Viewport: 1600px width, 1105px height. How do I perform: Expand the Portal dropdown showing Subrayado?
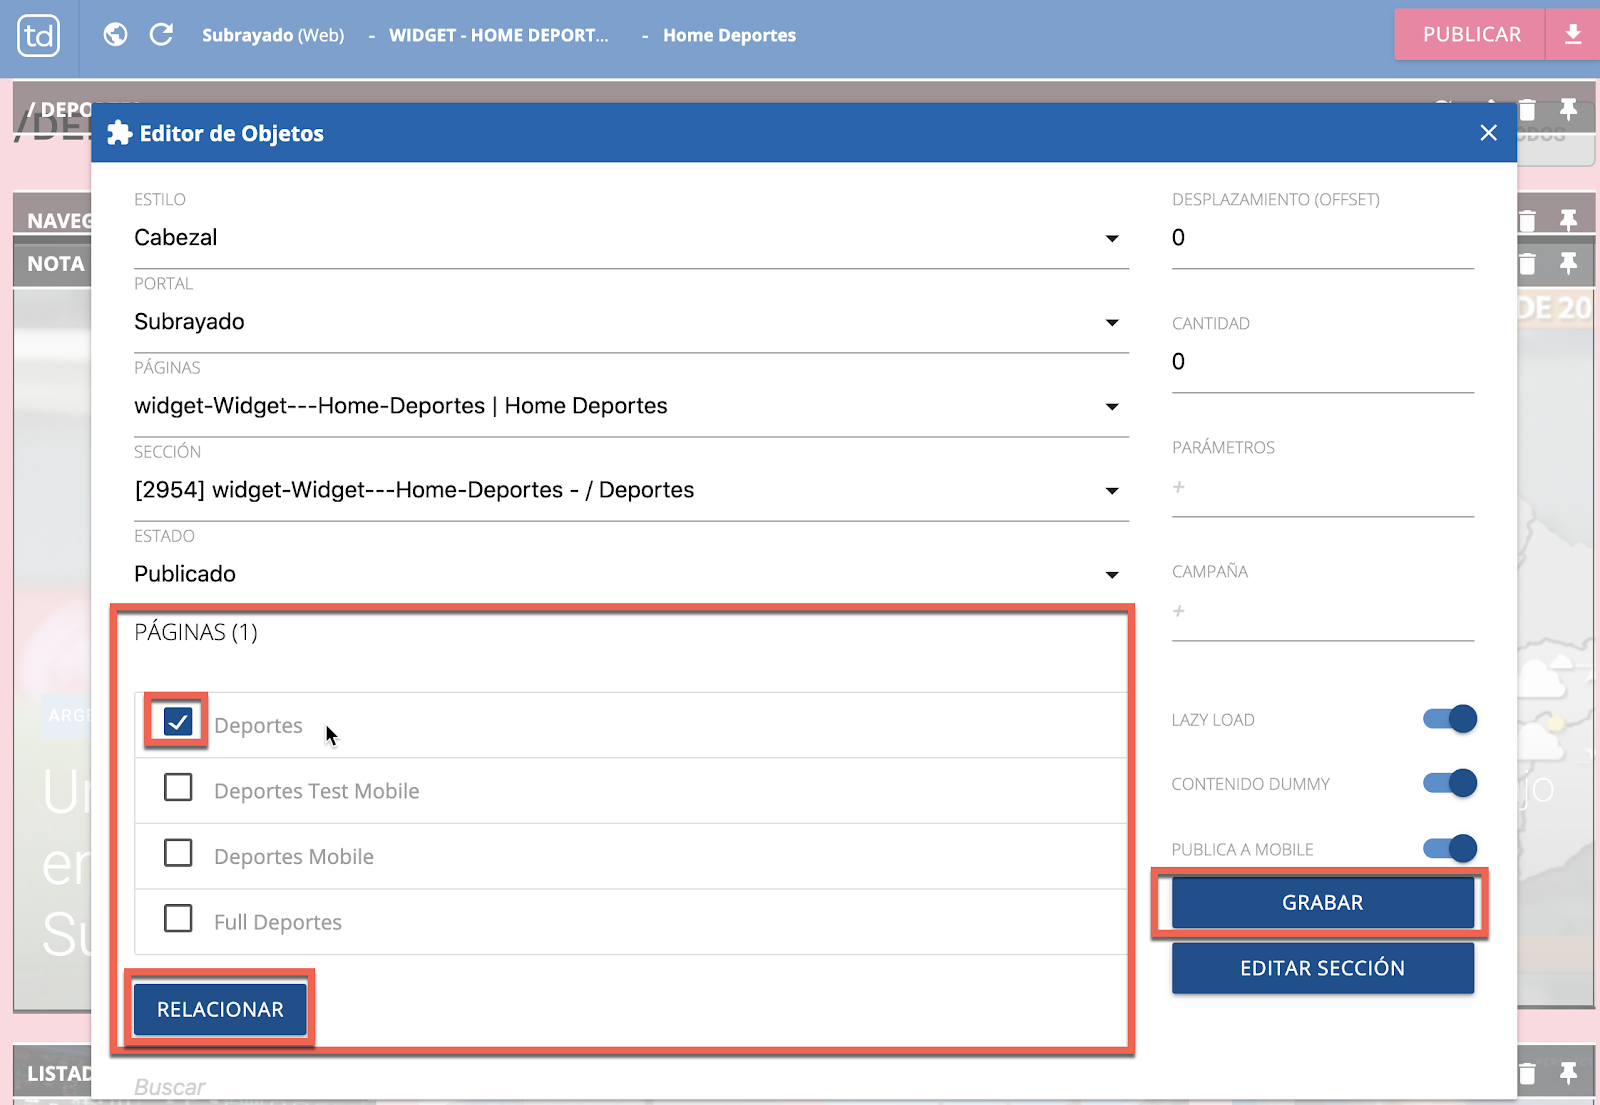[630, 322]
